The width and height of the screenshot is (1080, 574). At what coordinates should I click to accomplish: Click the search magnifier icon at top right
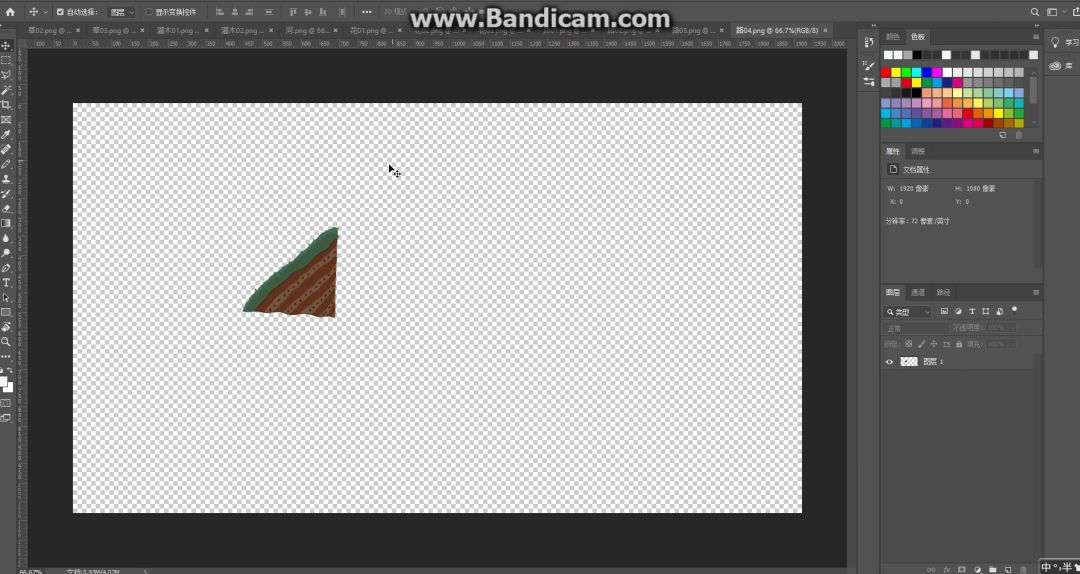click(1034, 12)
